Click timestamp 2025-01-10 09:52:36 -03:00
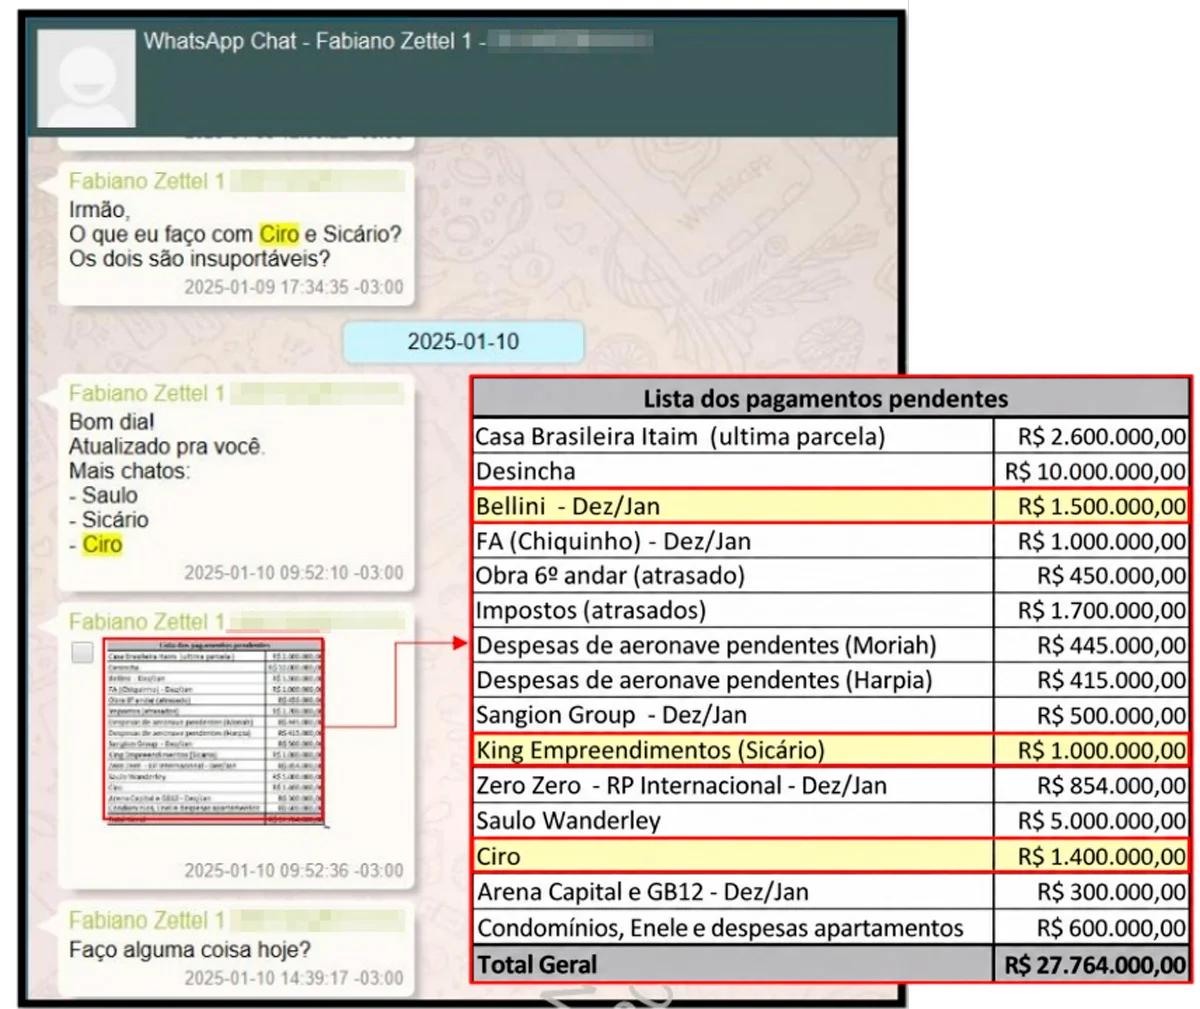This screenshot has width=1200, height=1009. click(294, 871)
